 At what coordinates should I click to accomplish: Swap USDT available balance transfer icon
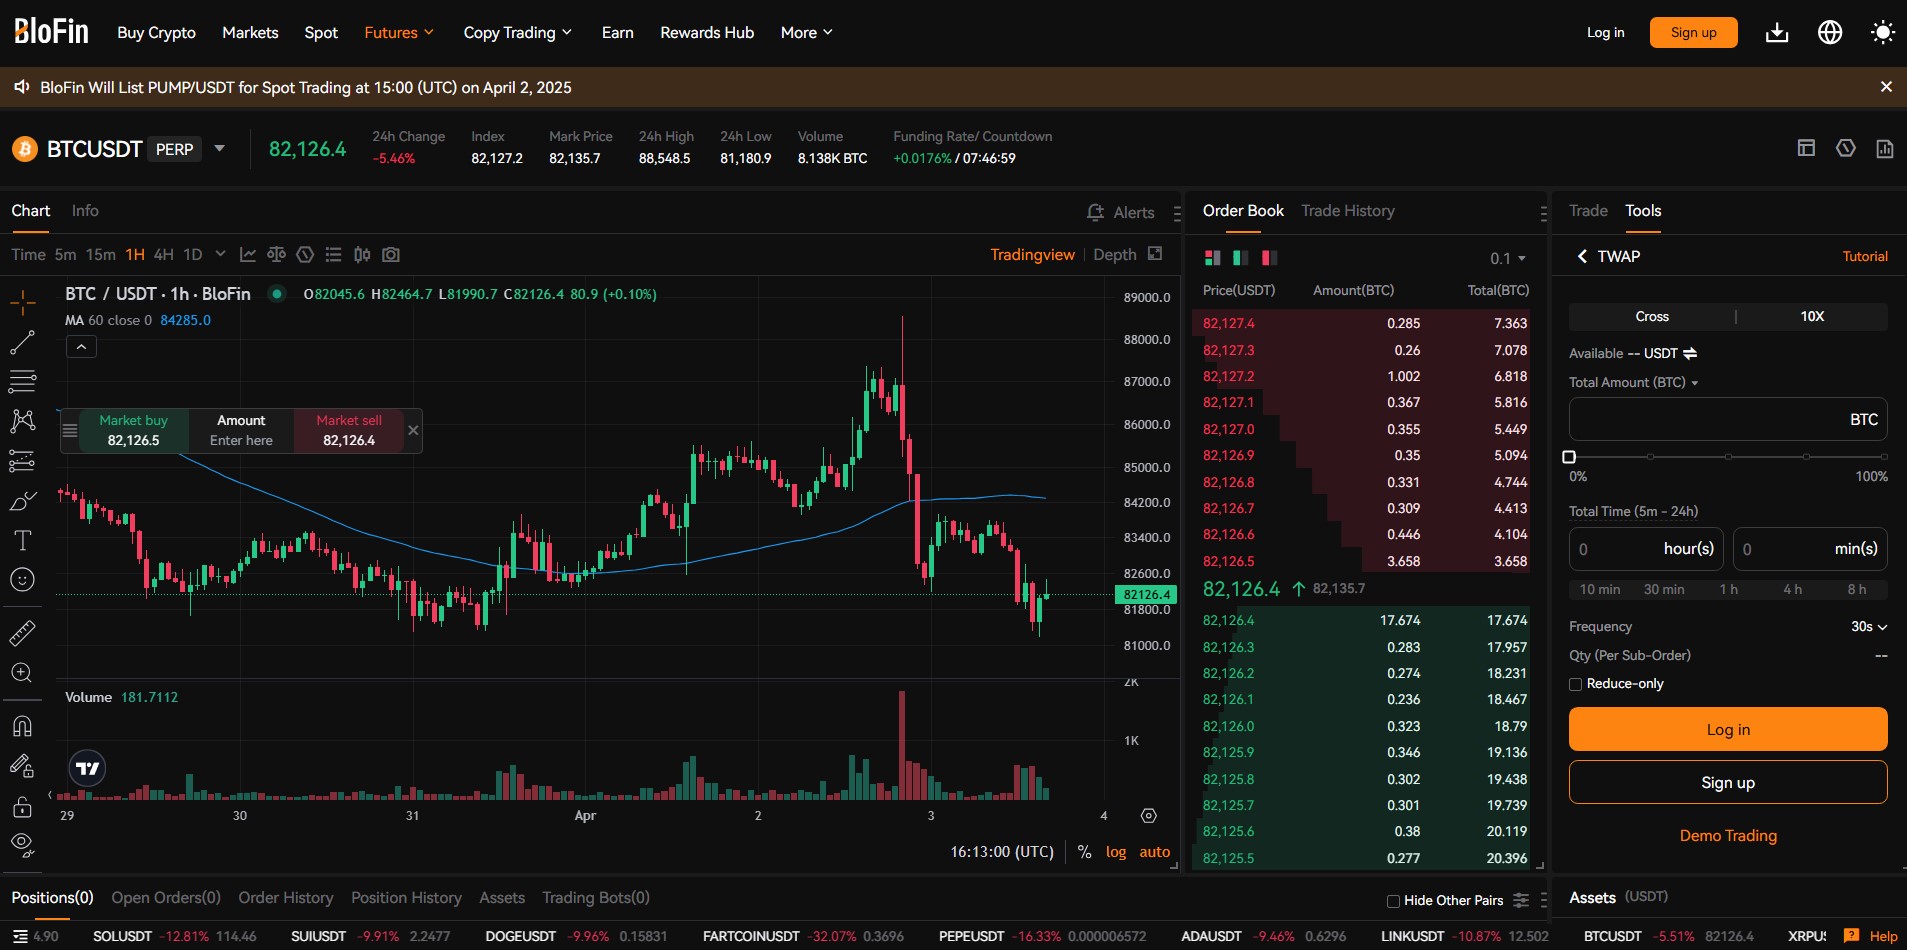pyautogui.click(x=1690, y=353)
